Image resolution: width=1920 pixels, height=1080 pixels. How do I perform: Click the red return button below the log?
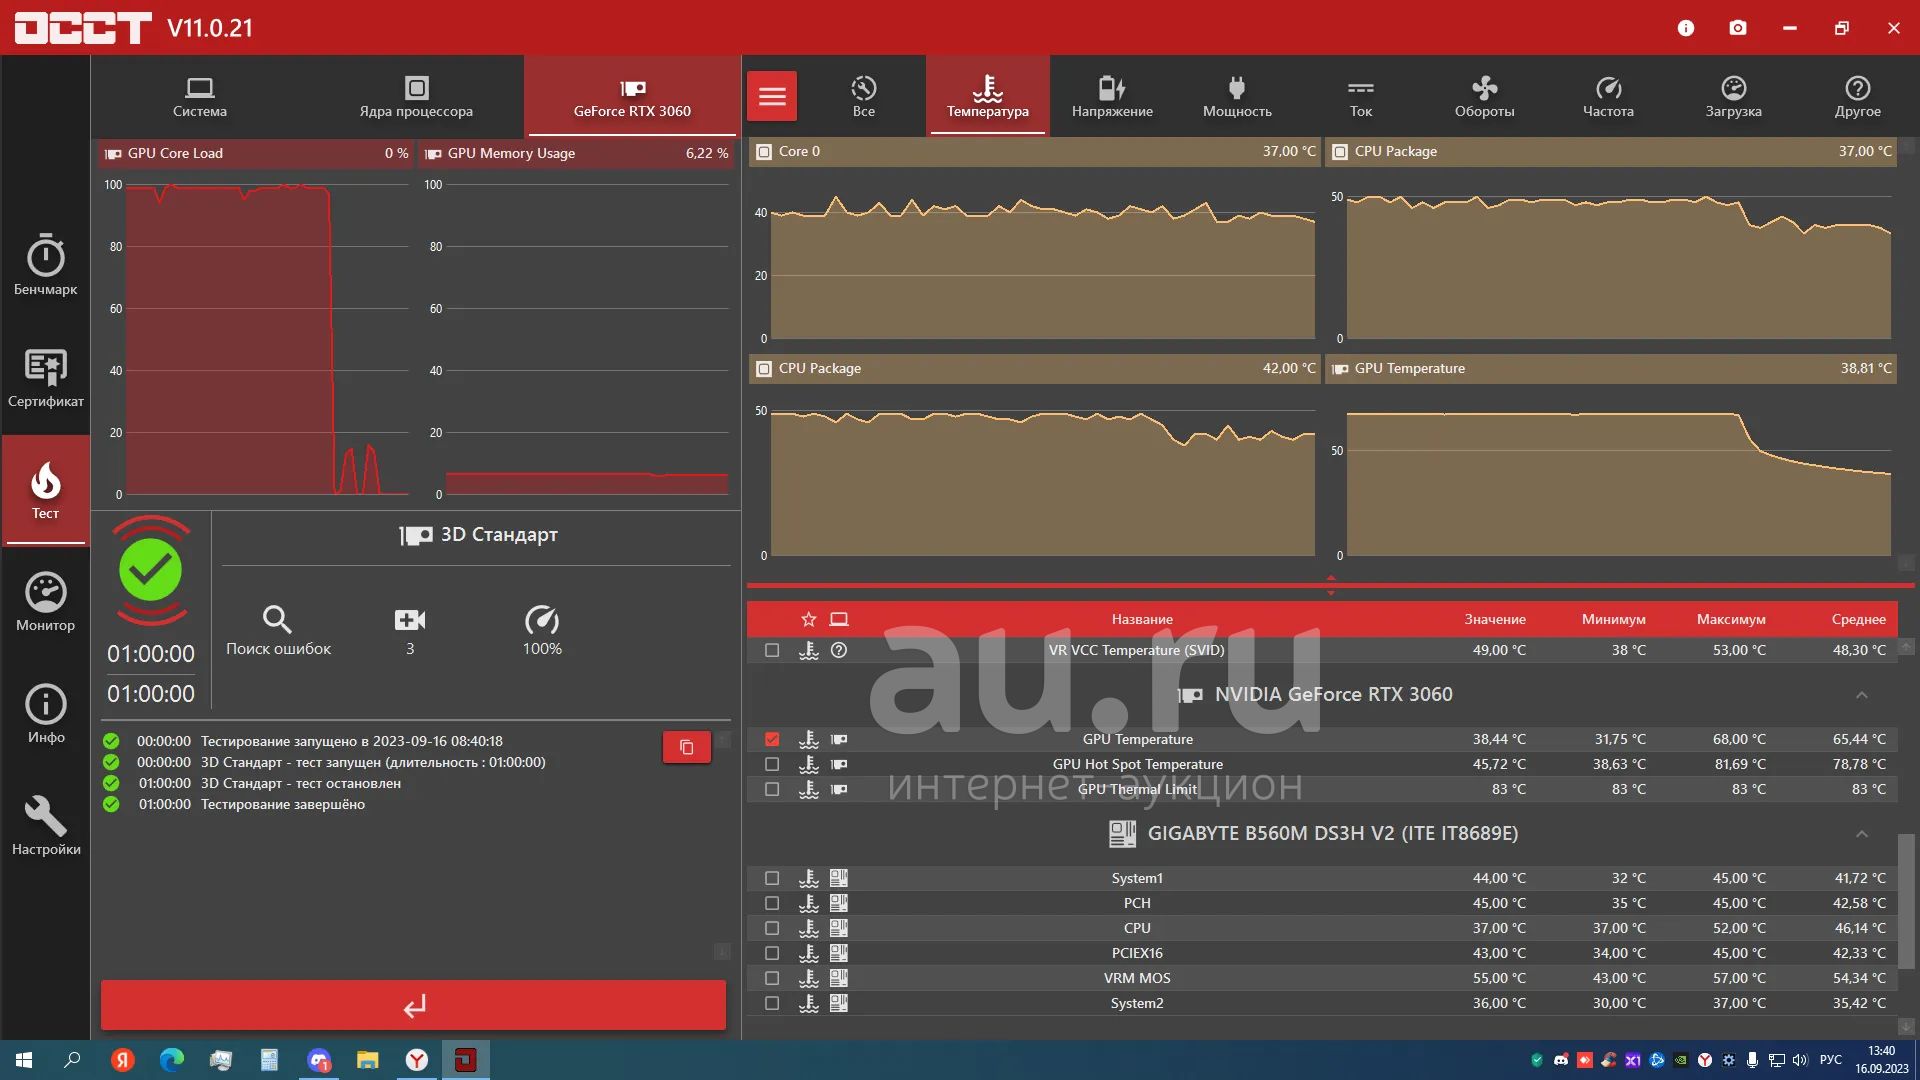[x=413, y=1005]
